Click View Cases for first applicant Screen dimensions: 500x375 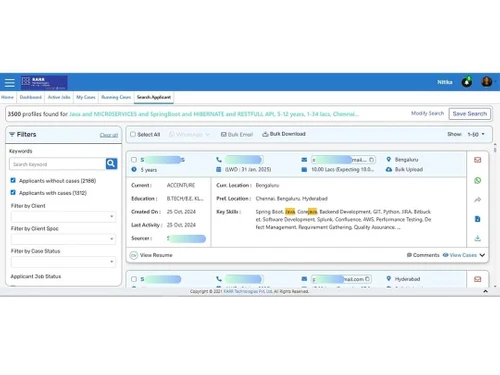point(460,255)
